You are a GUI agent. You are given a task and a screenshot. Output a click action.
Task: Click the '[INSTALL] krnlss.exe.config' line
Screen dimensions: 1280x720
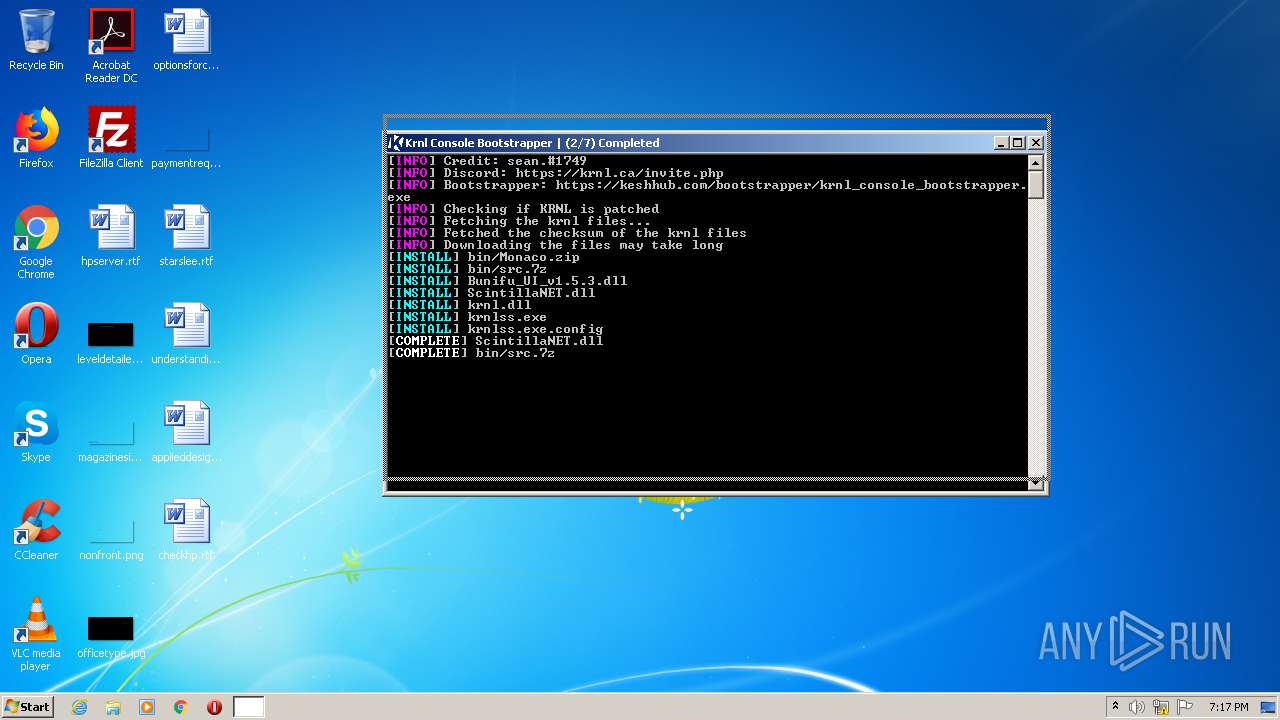(x=496, y=329)
